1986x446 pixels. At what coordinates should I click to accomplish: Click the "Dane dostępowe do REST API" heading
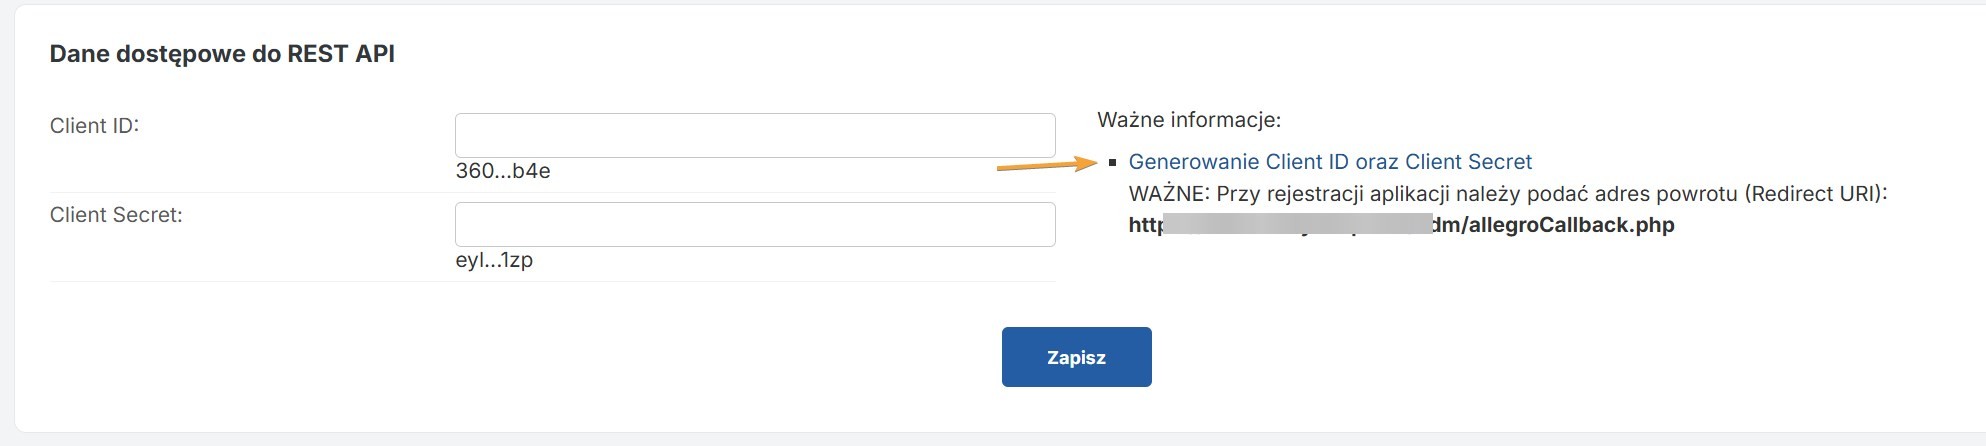(222, 54)
